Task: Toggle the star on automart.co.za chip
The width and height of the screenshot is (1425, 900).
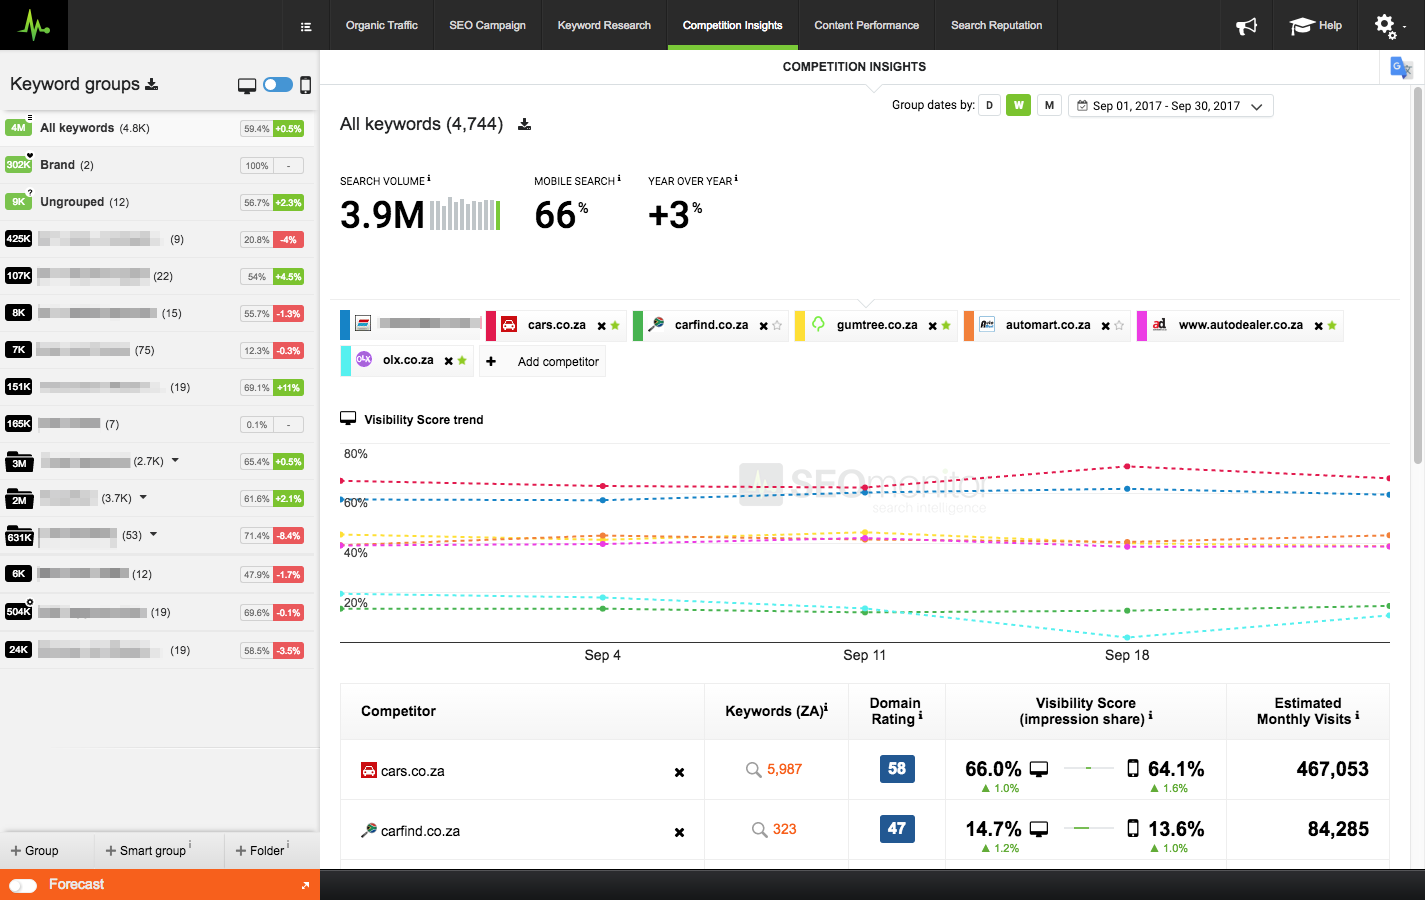Action: (x=1119, y=326)
